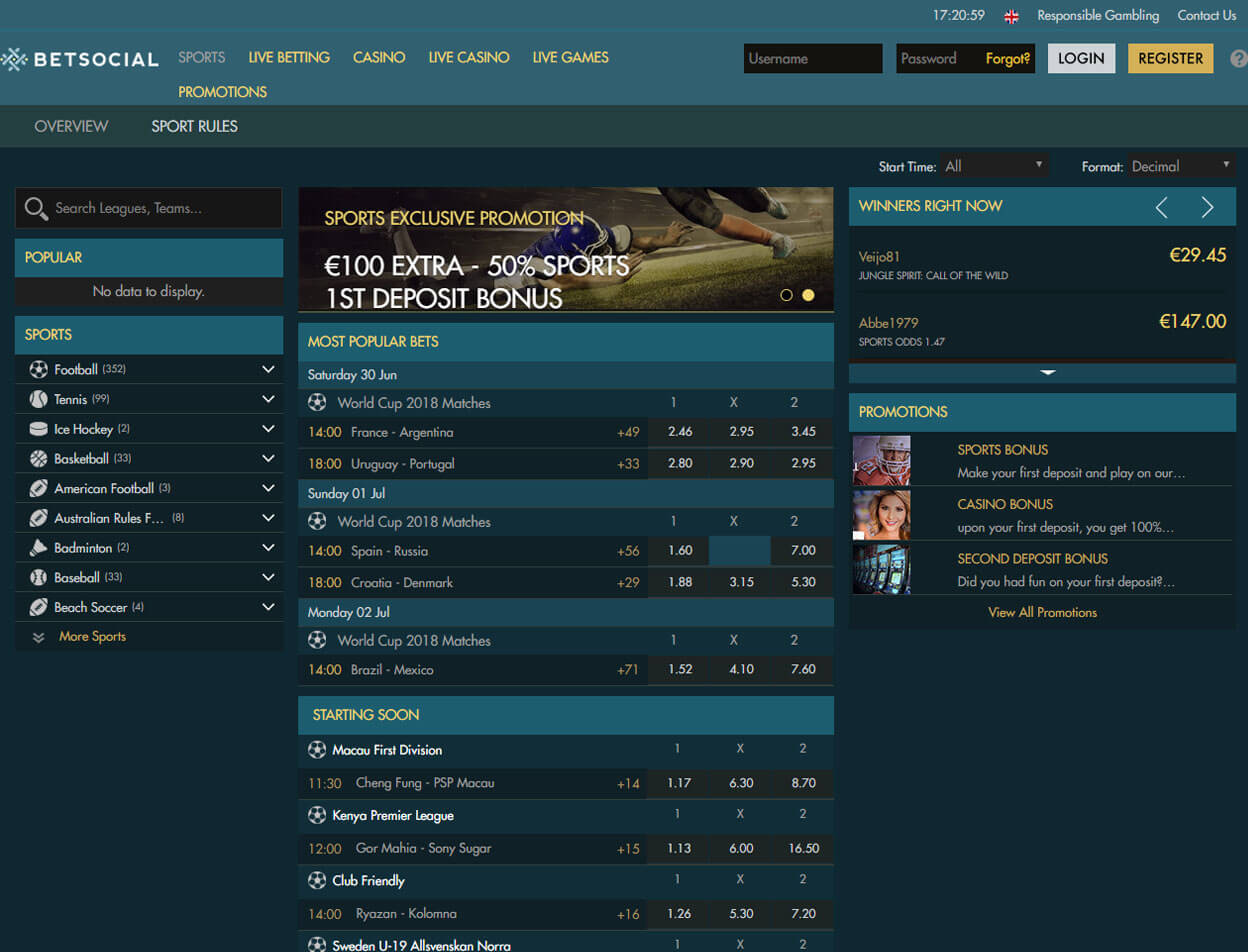Click the search magnifier icon
This screenshot has width=1248, height=952.
pos(36,208)
